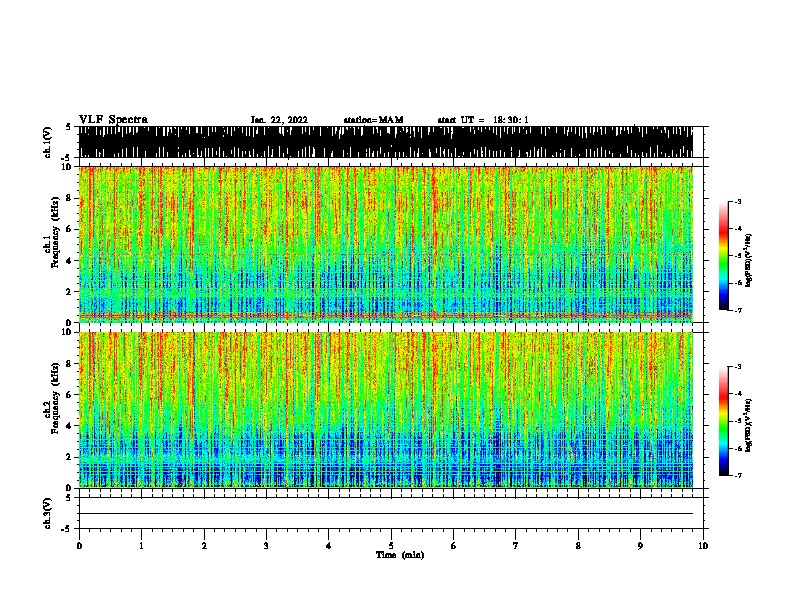Click the time axis end label "10"
Viewport: 792px width, 612px height.
[703, 546]
